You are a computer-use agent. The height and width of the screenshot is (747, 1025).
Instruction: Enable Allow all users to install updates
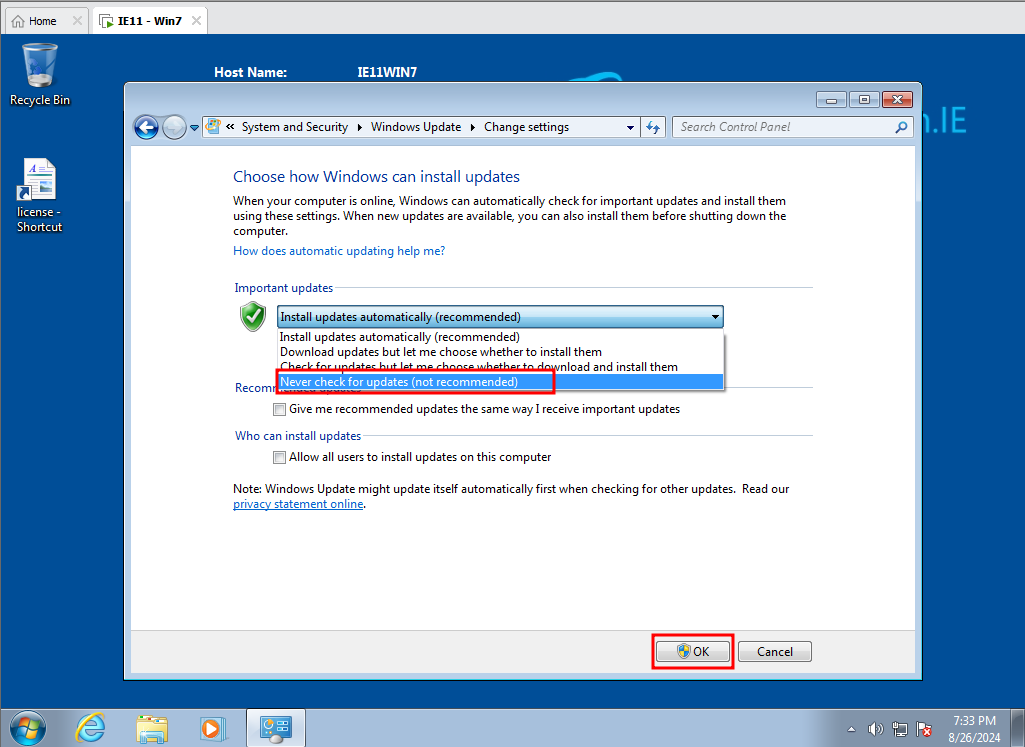tap(280, 457)
